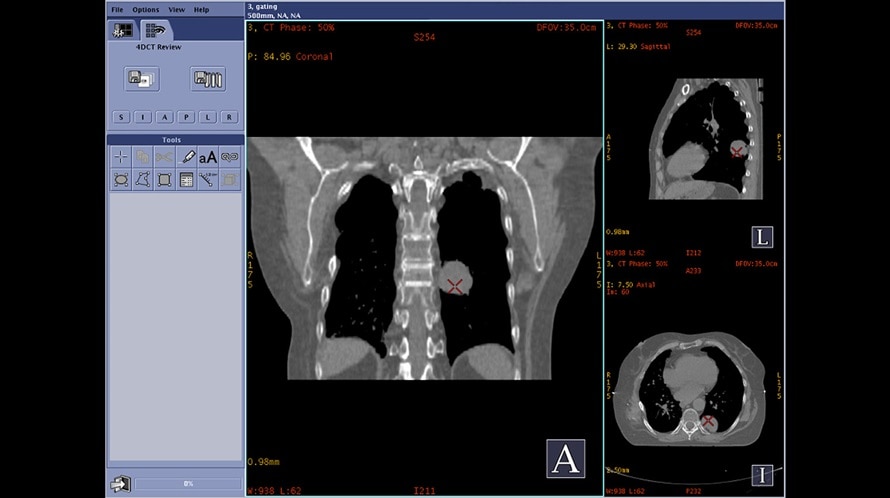Click the 'I211' label at coronal bottom
Screen dimensions: 890x498
pyautogui.click(x=424, y=491)
